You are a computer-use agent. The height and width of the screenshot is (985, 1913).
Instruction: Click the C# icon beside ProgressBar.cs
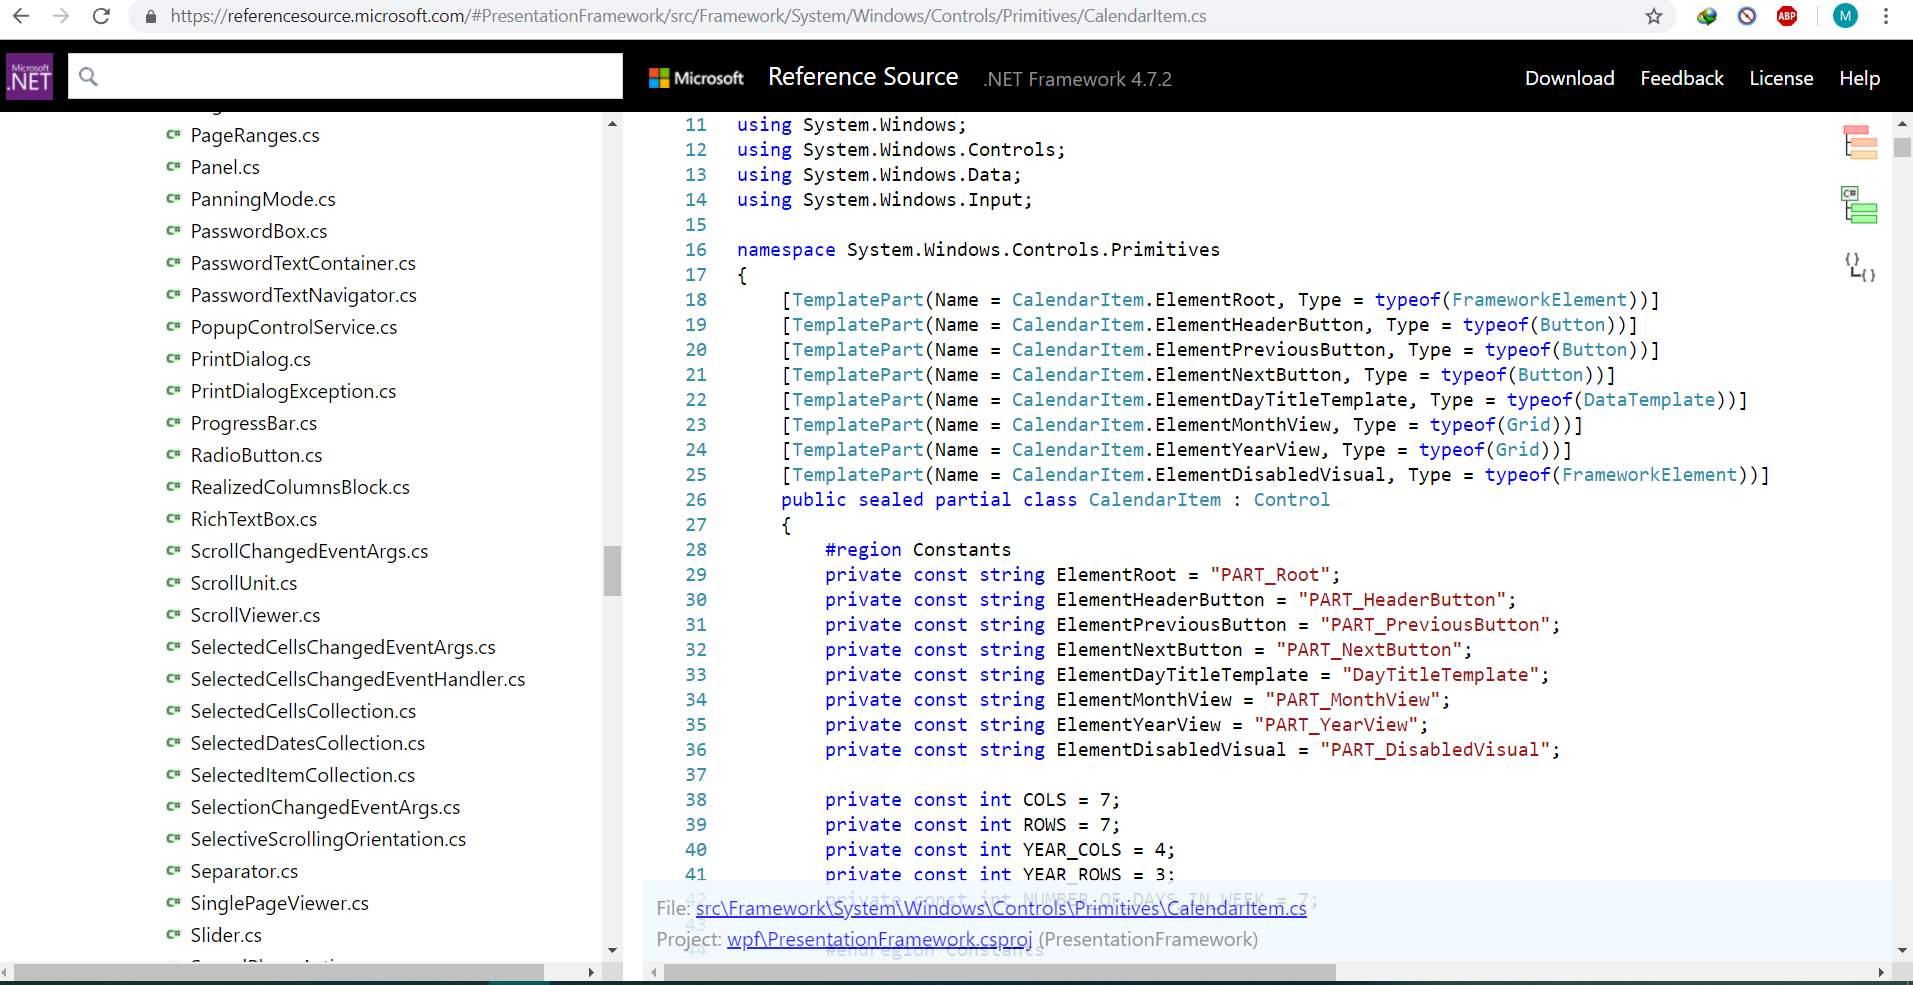(x=173, y=422)
